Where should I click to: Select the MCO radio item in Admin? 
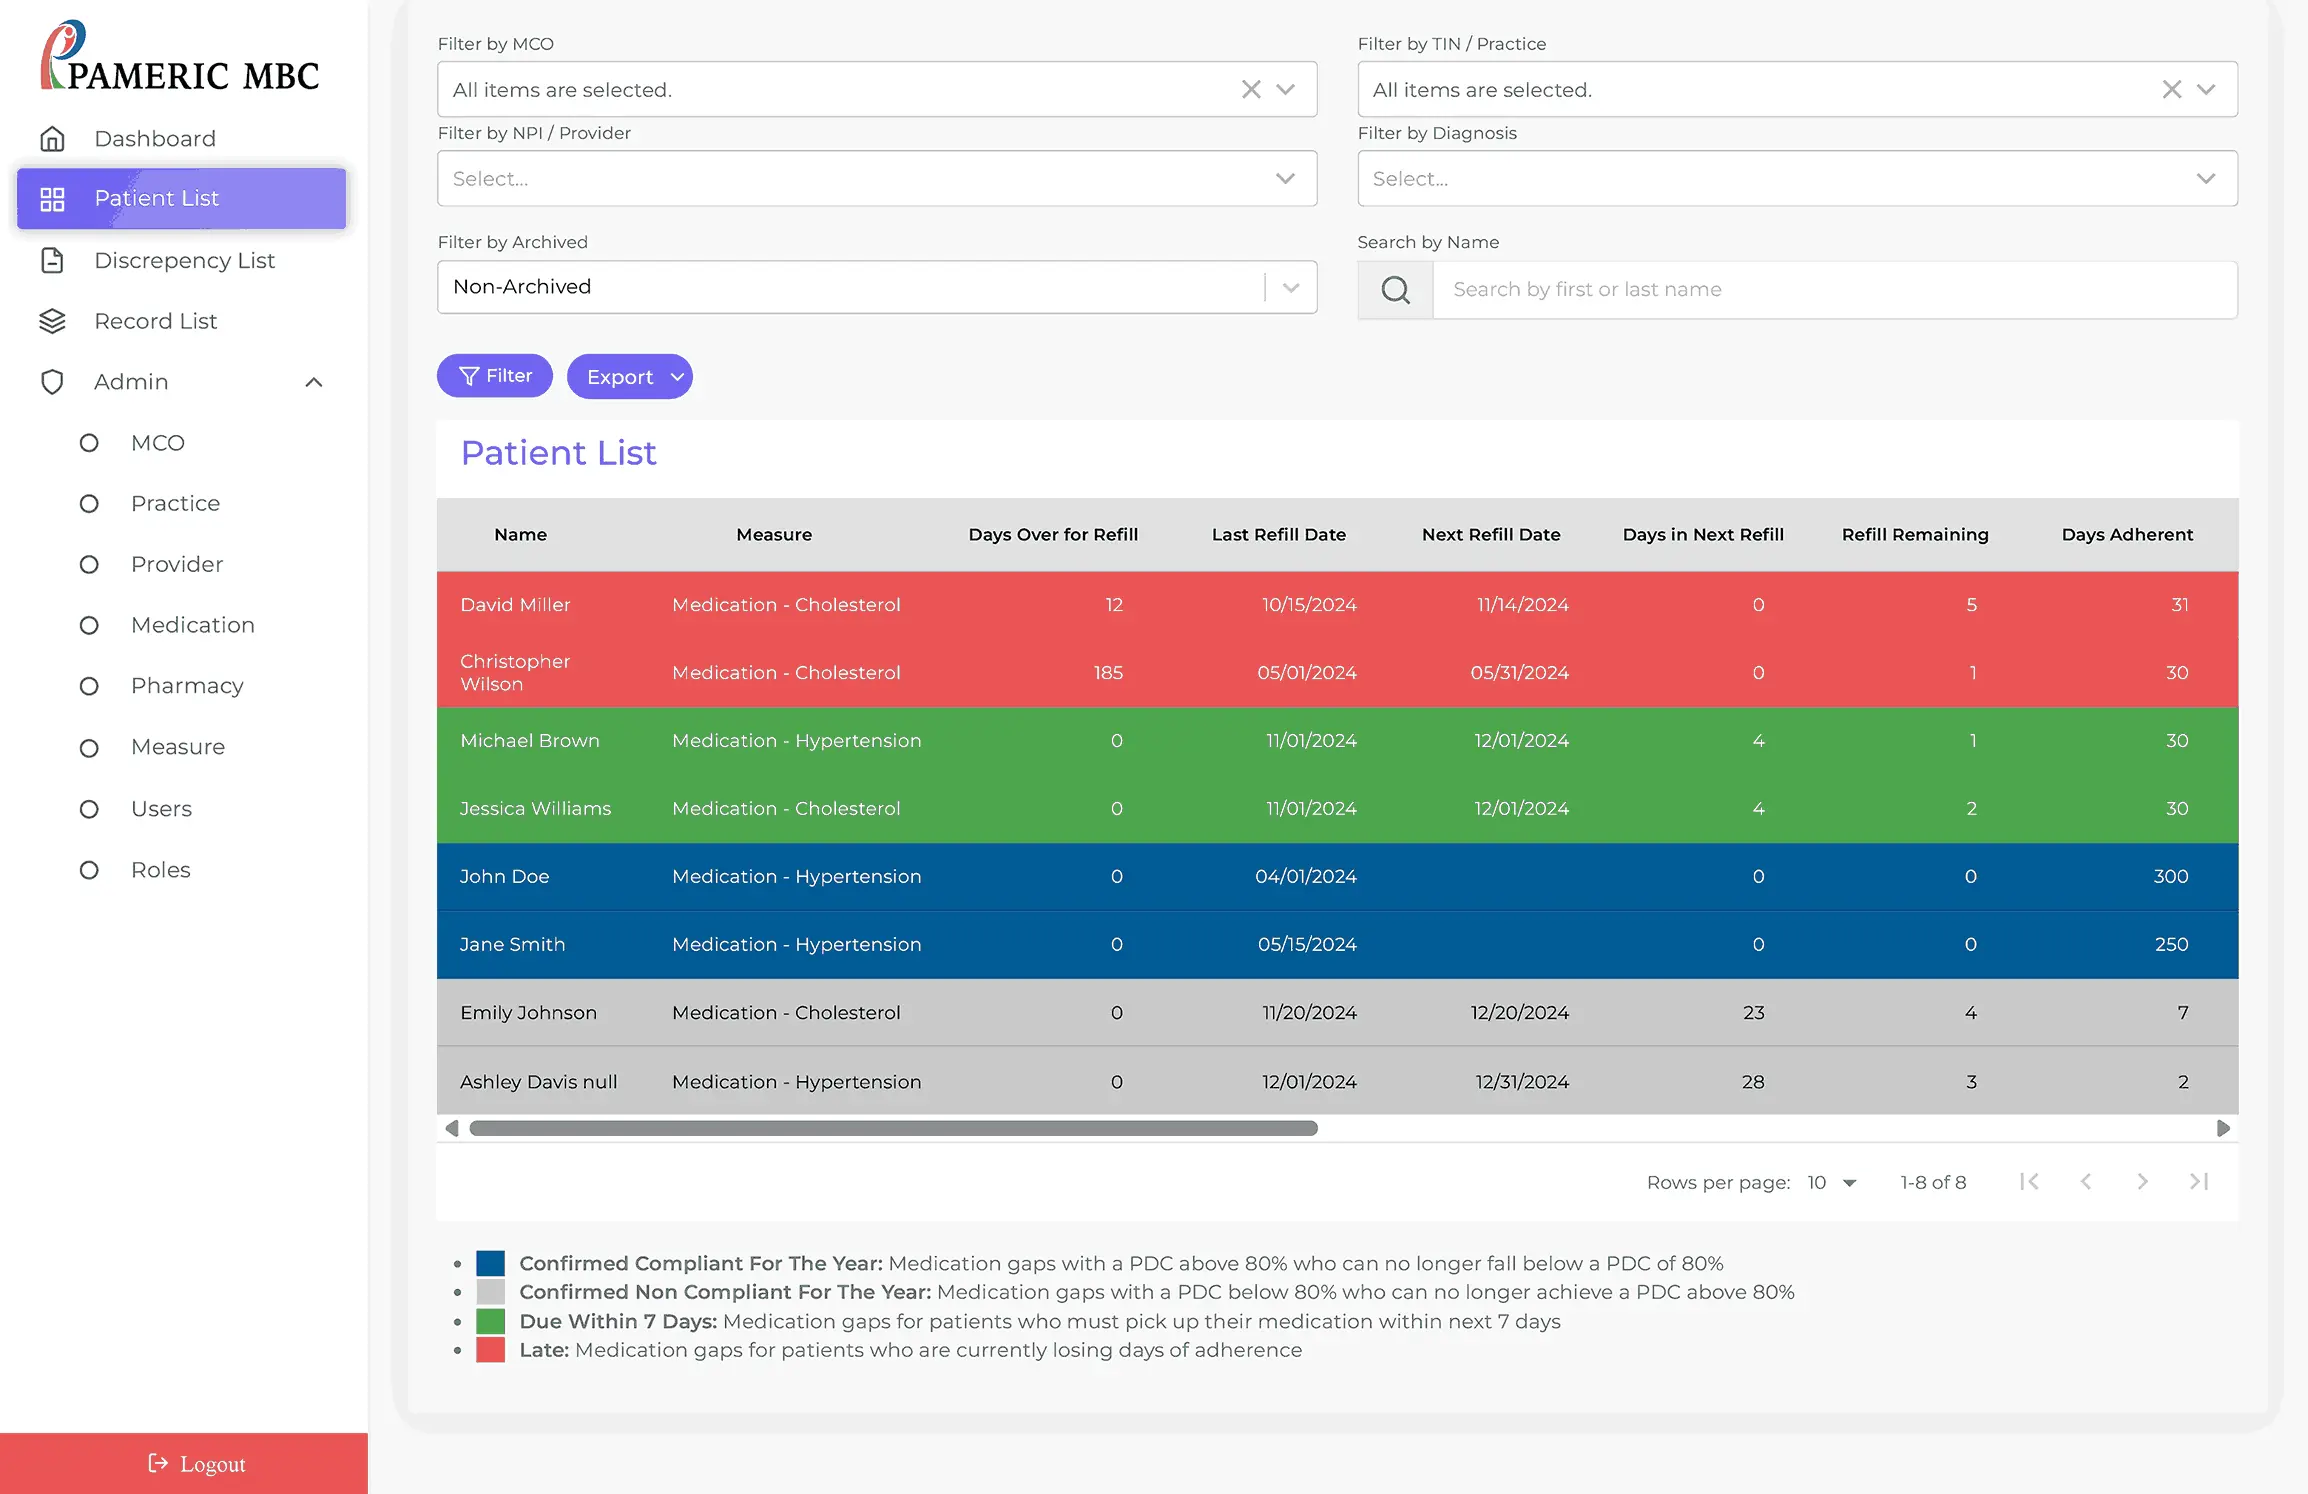89,443
